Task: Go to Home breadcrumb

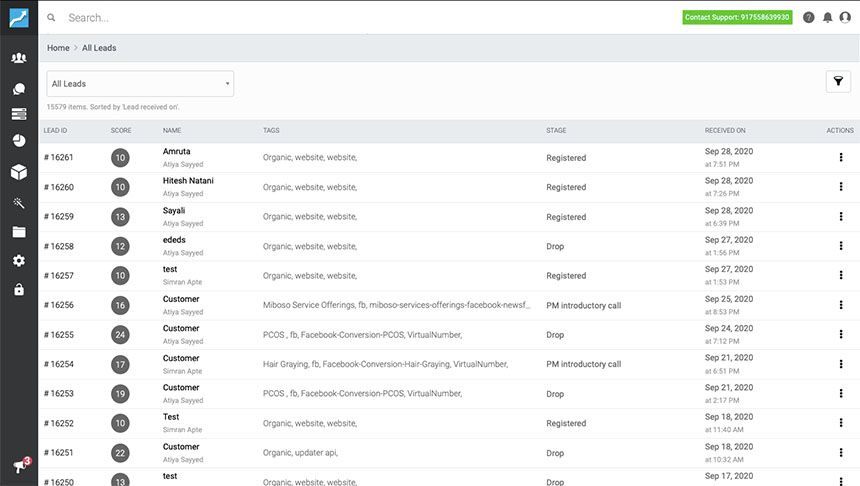Action: click(58, 48)
